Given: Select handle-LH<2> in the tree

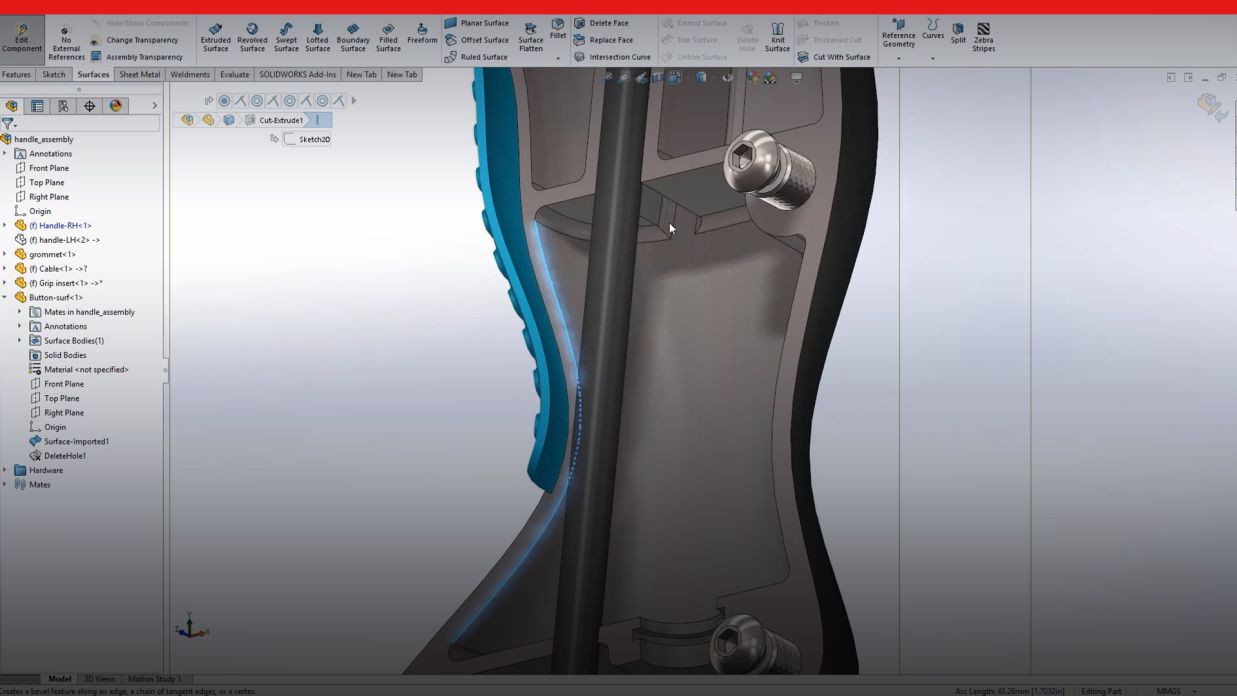Looking at the screenshot, I should coord(57,240).
